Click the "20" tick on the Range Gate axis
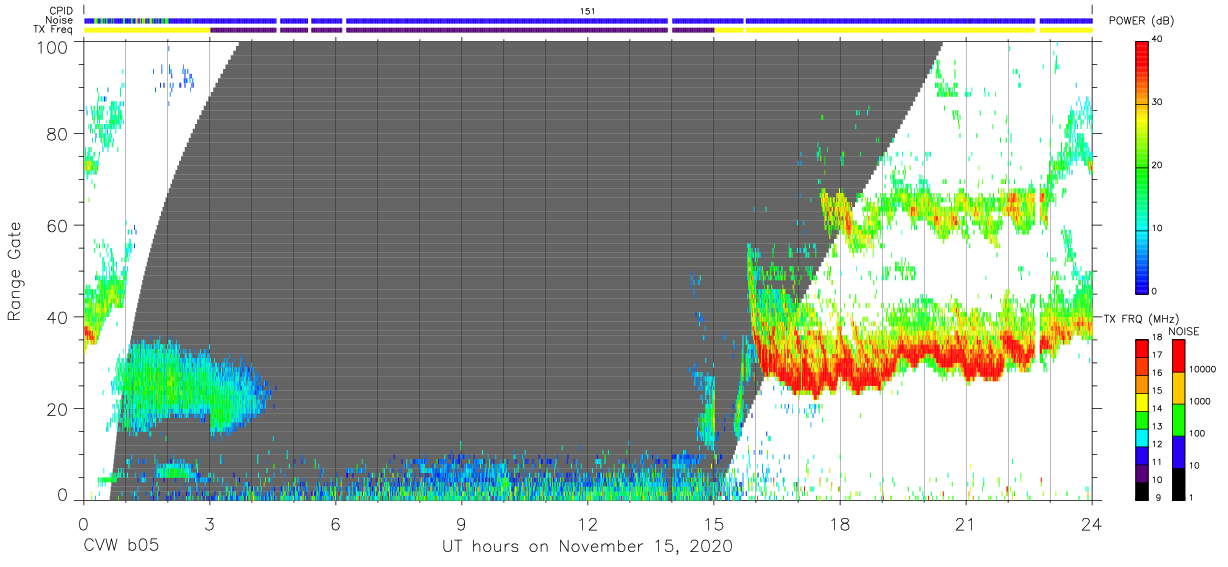1228x567 pixels. tap(58, 409)
